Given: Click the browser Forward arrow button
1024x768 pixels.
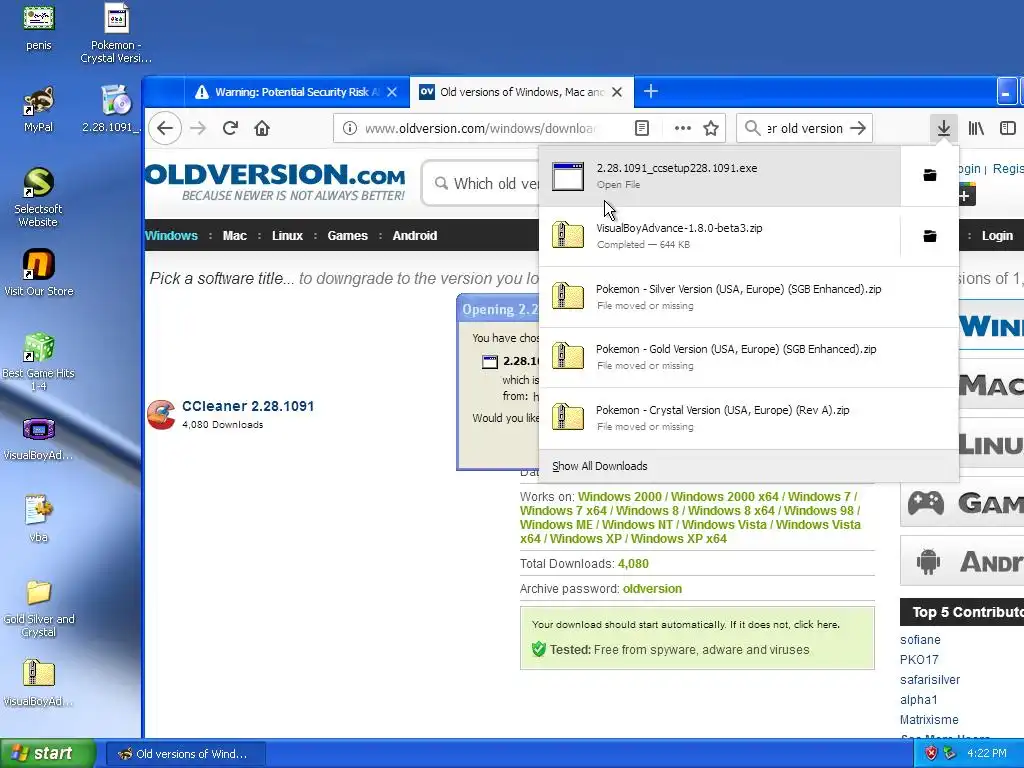Looking at the screenshot, I should (198, 128).
